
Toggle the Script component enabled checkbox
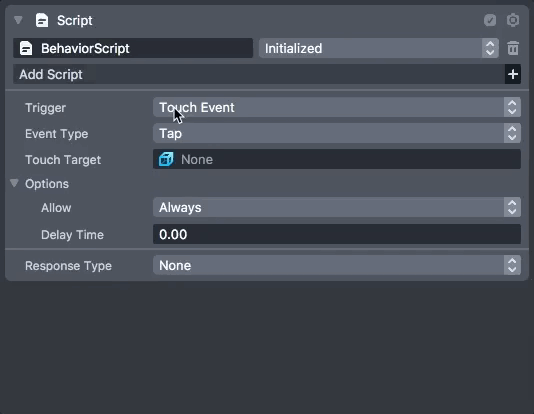pos(490,20)
